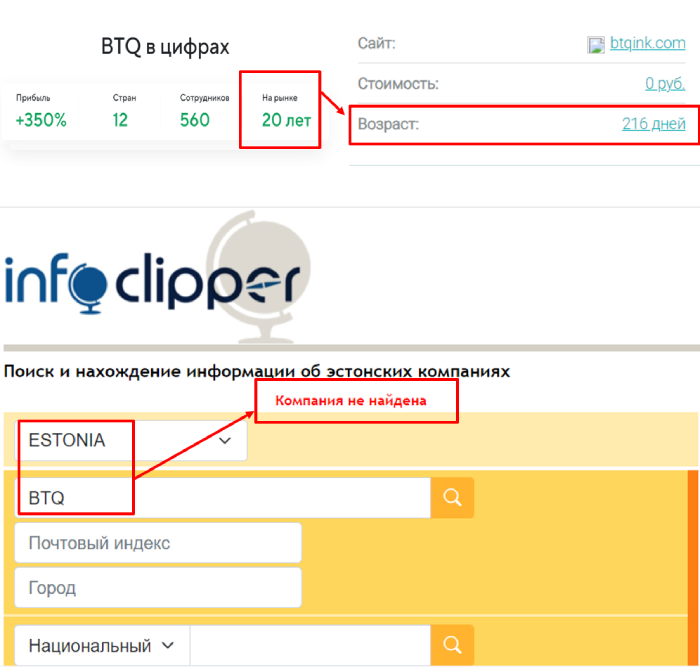
Task: Click the empty code input next to Национальный
Action: click(310, 646)
